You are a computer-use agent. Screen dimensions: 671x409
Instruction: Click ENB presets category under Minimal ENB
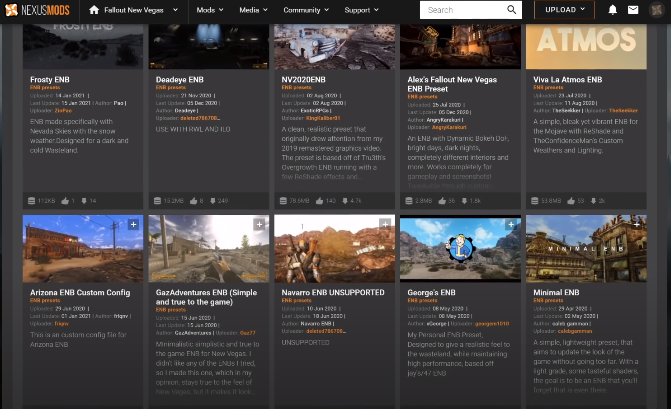pos(548,301)
